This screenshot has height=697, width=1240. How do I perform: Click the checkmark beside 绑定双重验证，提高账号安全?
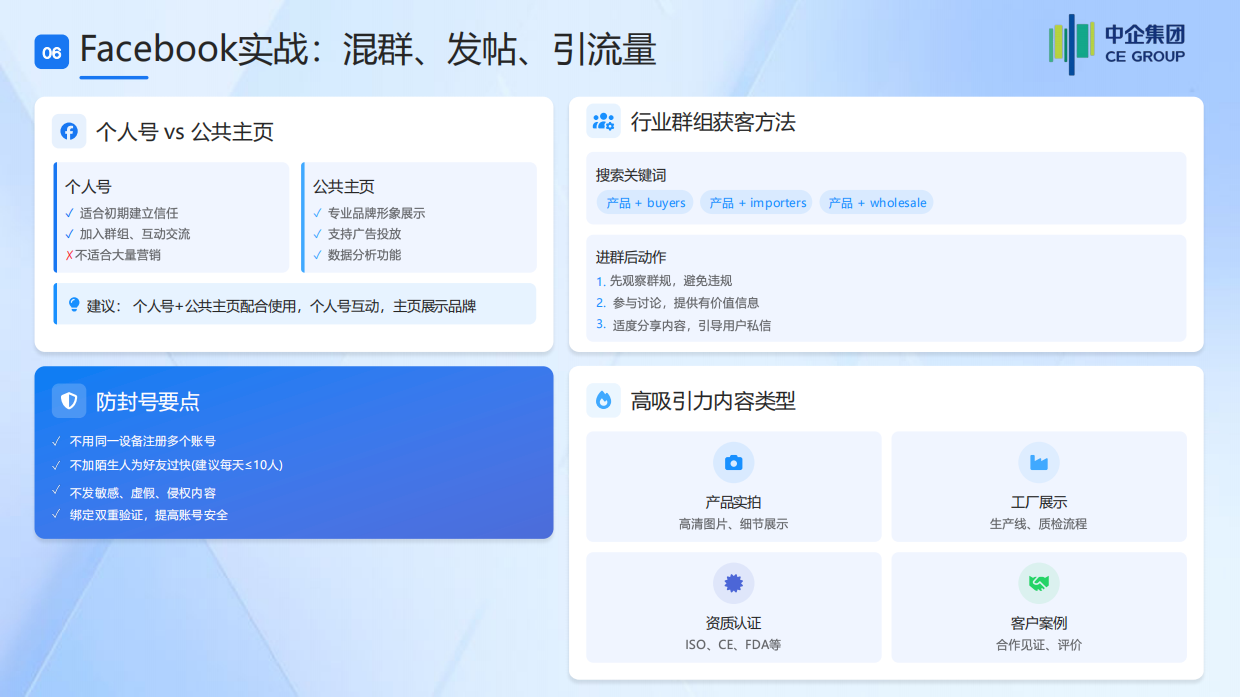coord(57,515)
